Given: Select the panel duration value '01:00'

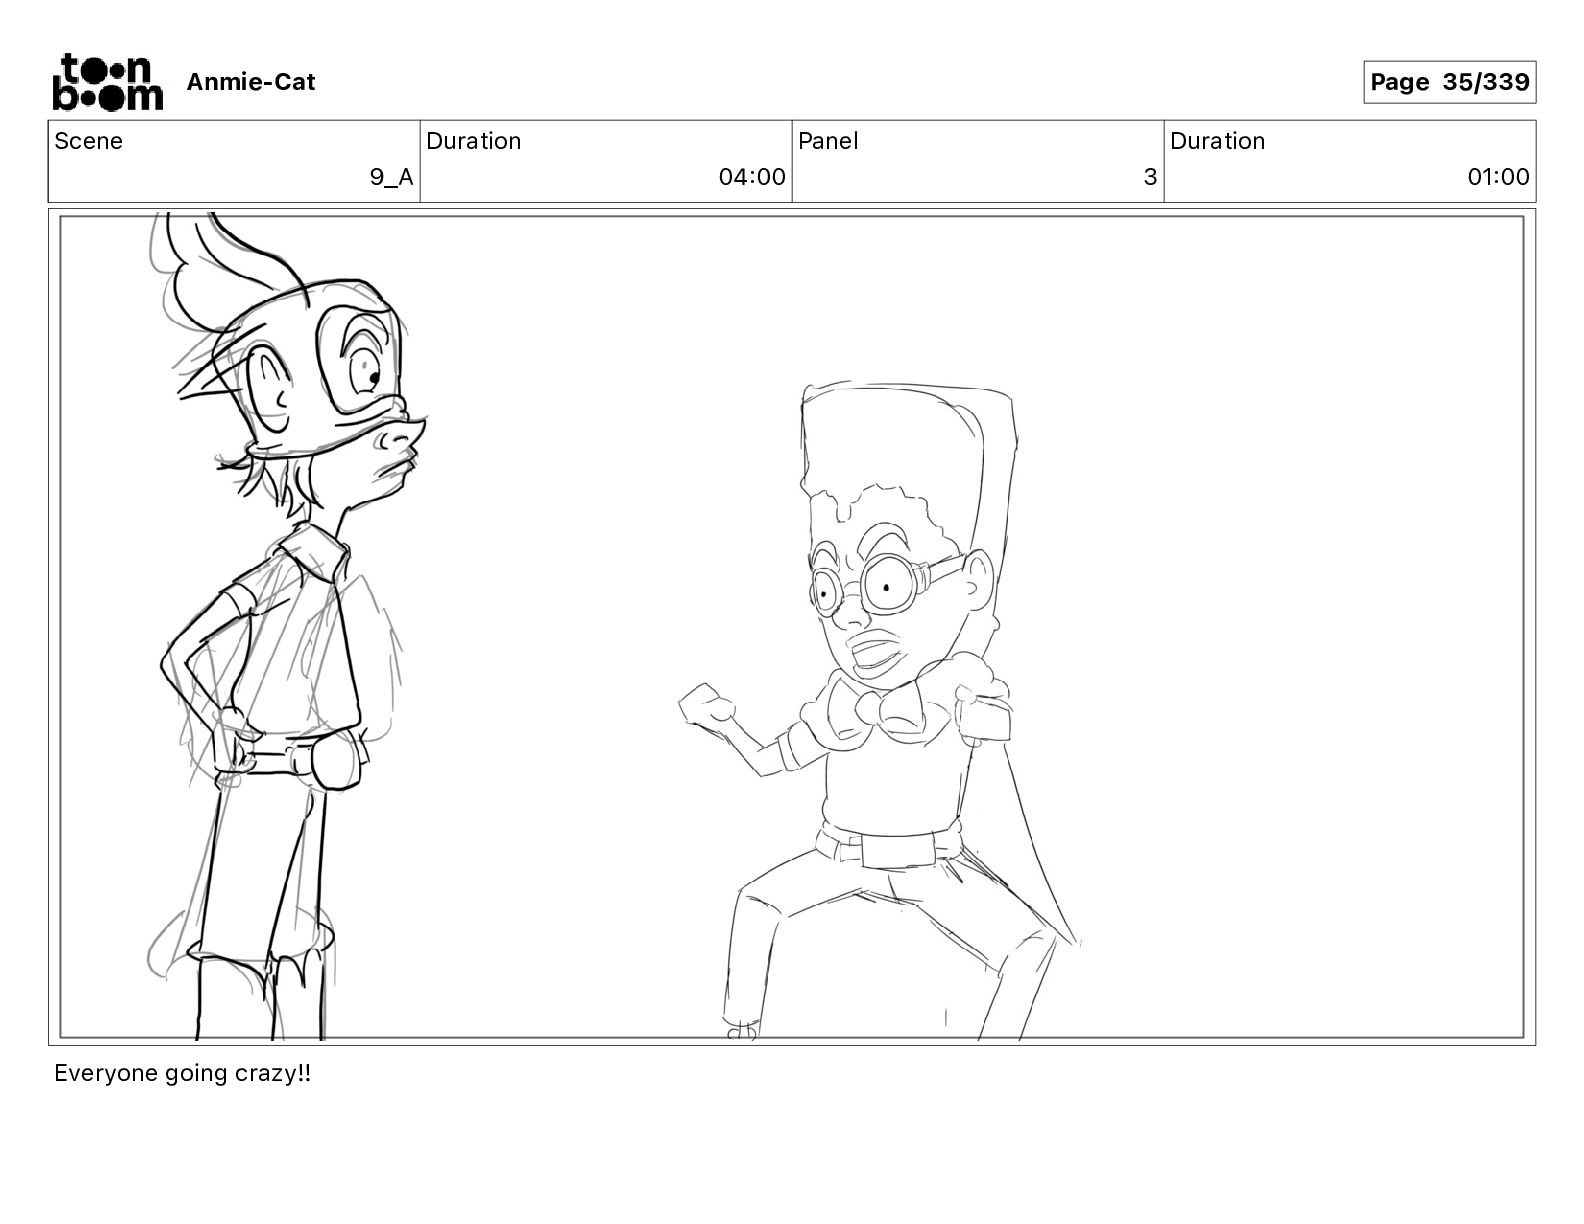Looking at the screenshot, I should pos(1498,177).
